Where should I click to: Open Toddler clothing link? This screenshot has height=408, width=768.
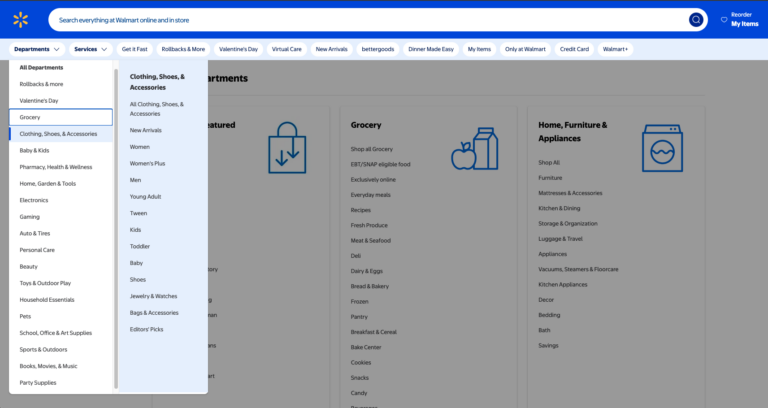(x=140, y=247)
